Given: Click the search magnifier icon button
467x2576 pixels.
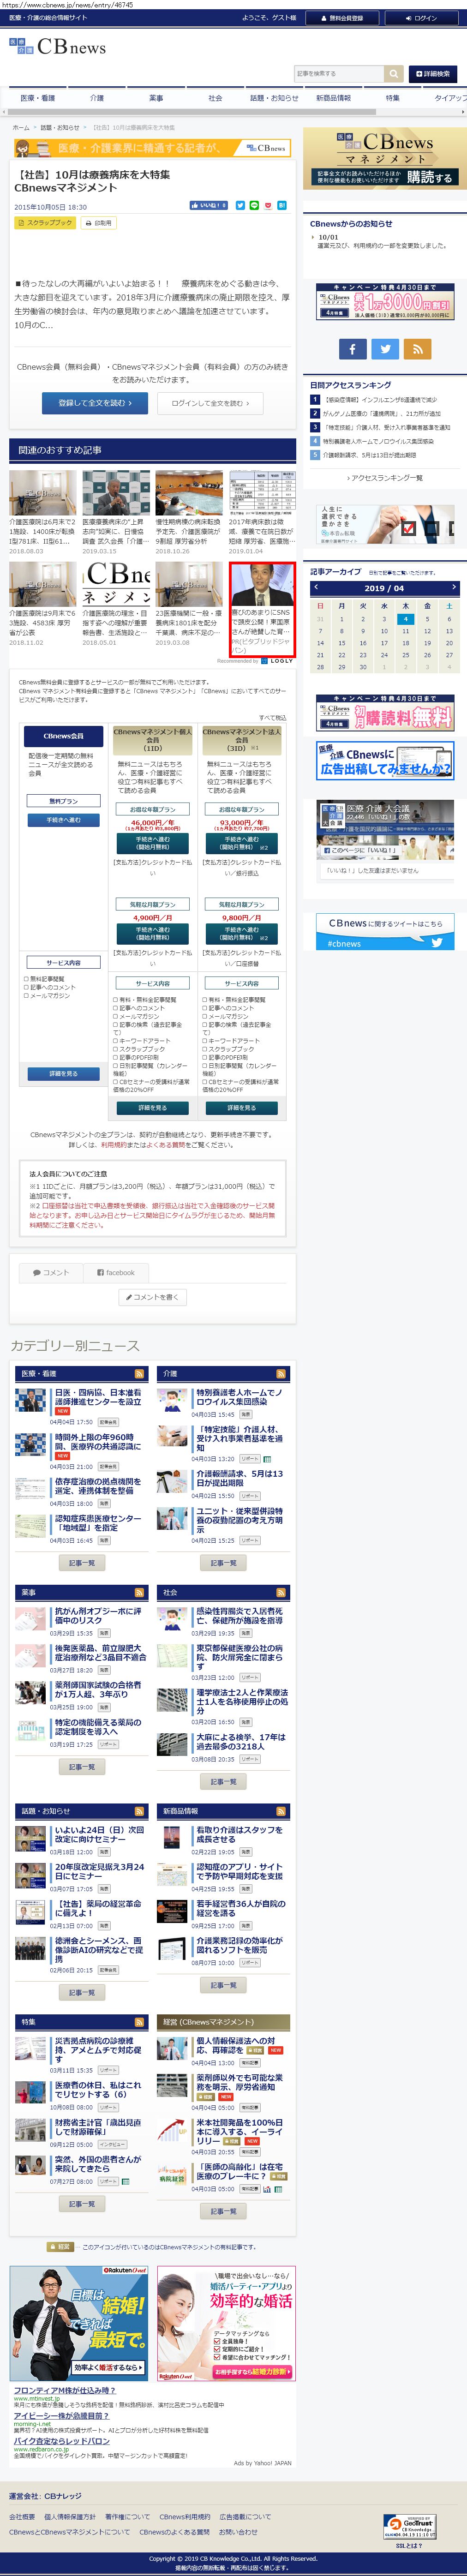Looking at the screenshot, I should pyautogui.click(x=394, y=73).
